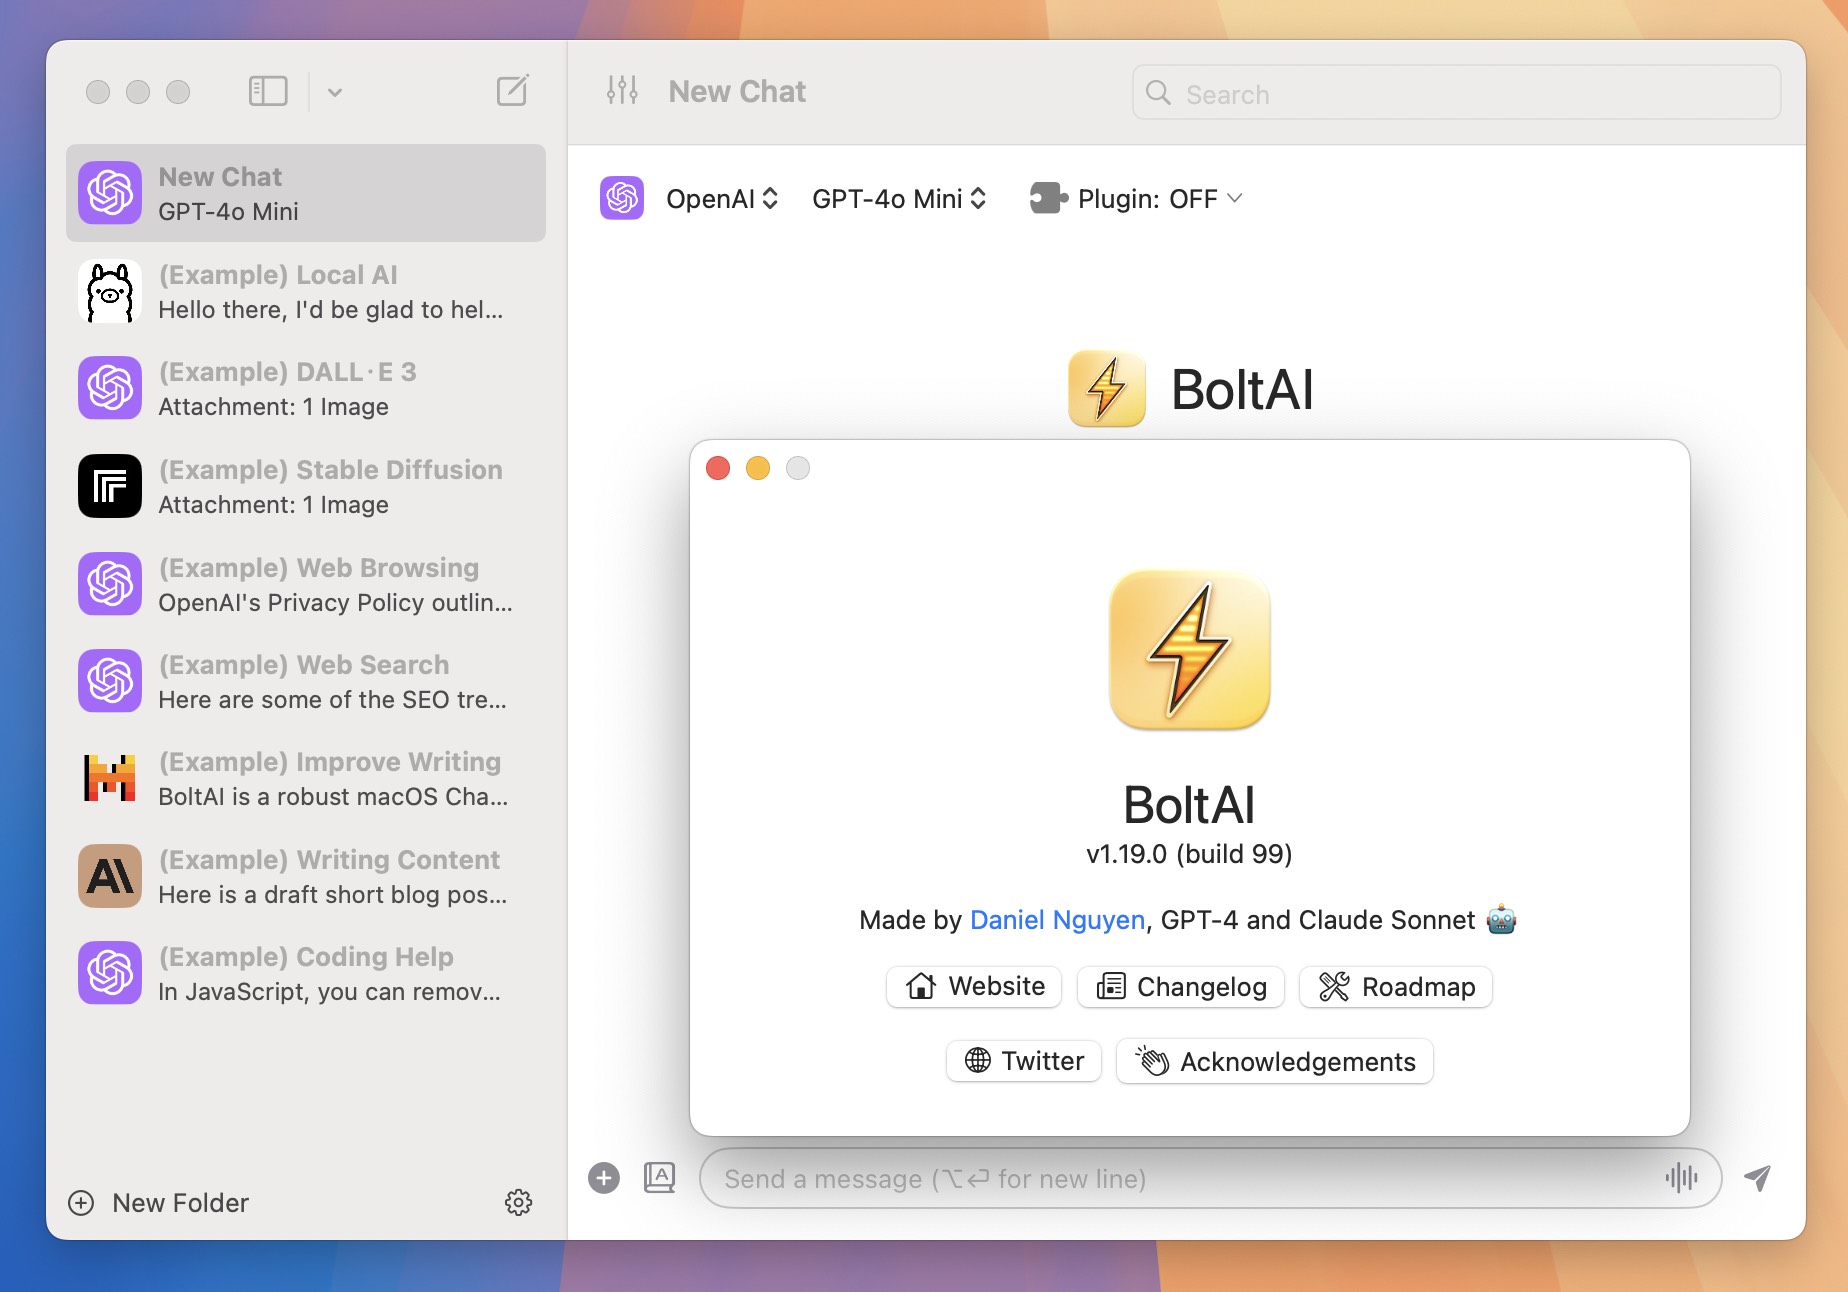The image size is (1848, 1292).
Task: Click the Twitter button
Action: coord(1024,1061)
